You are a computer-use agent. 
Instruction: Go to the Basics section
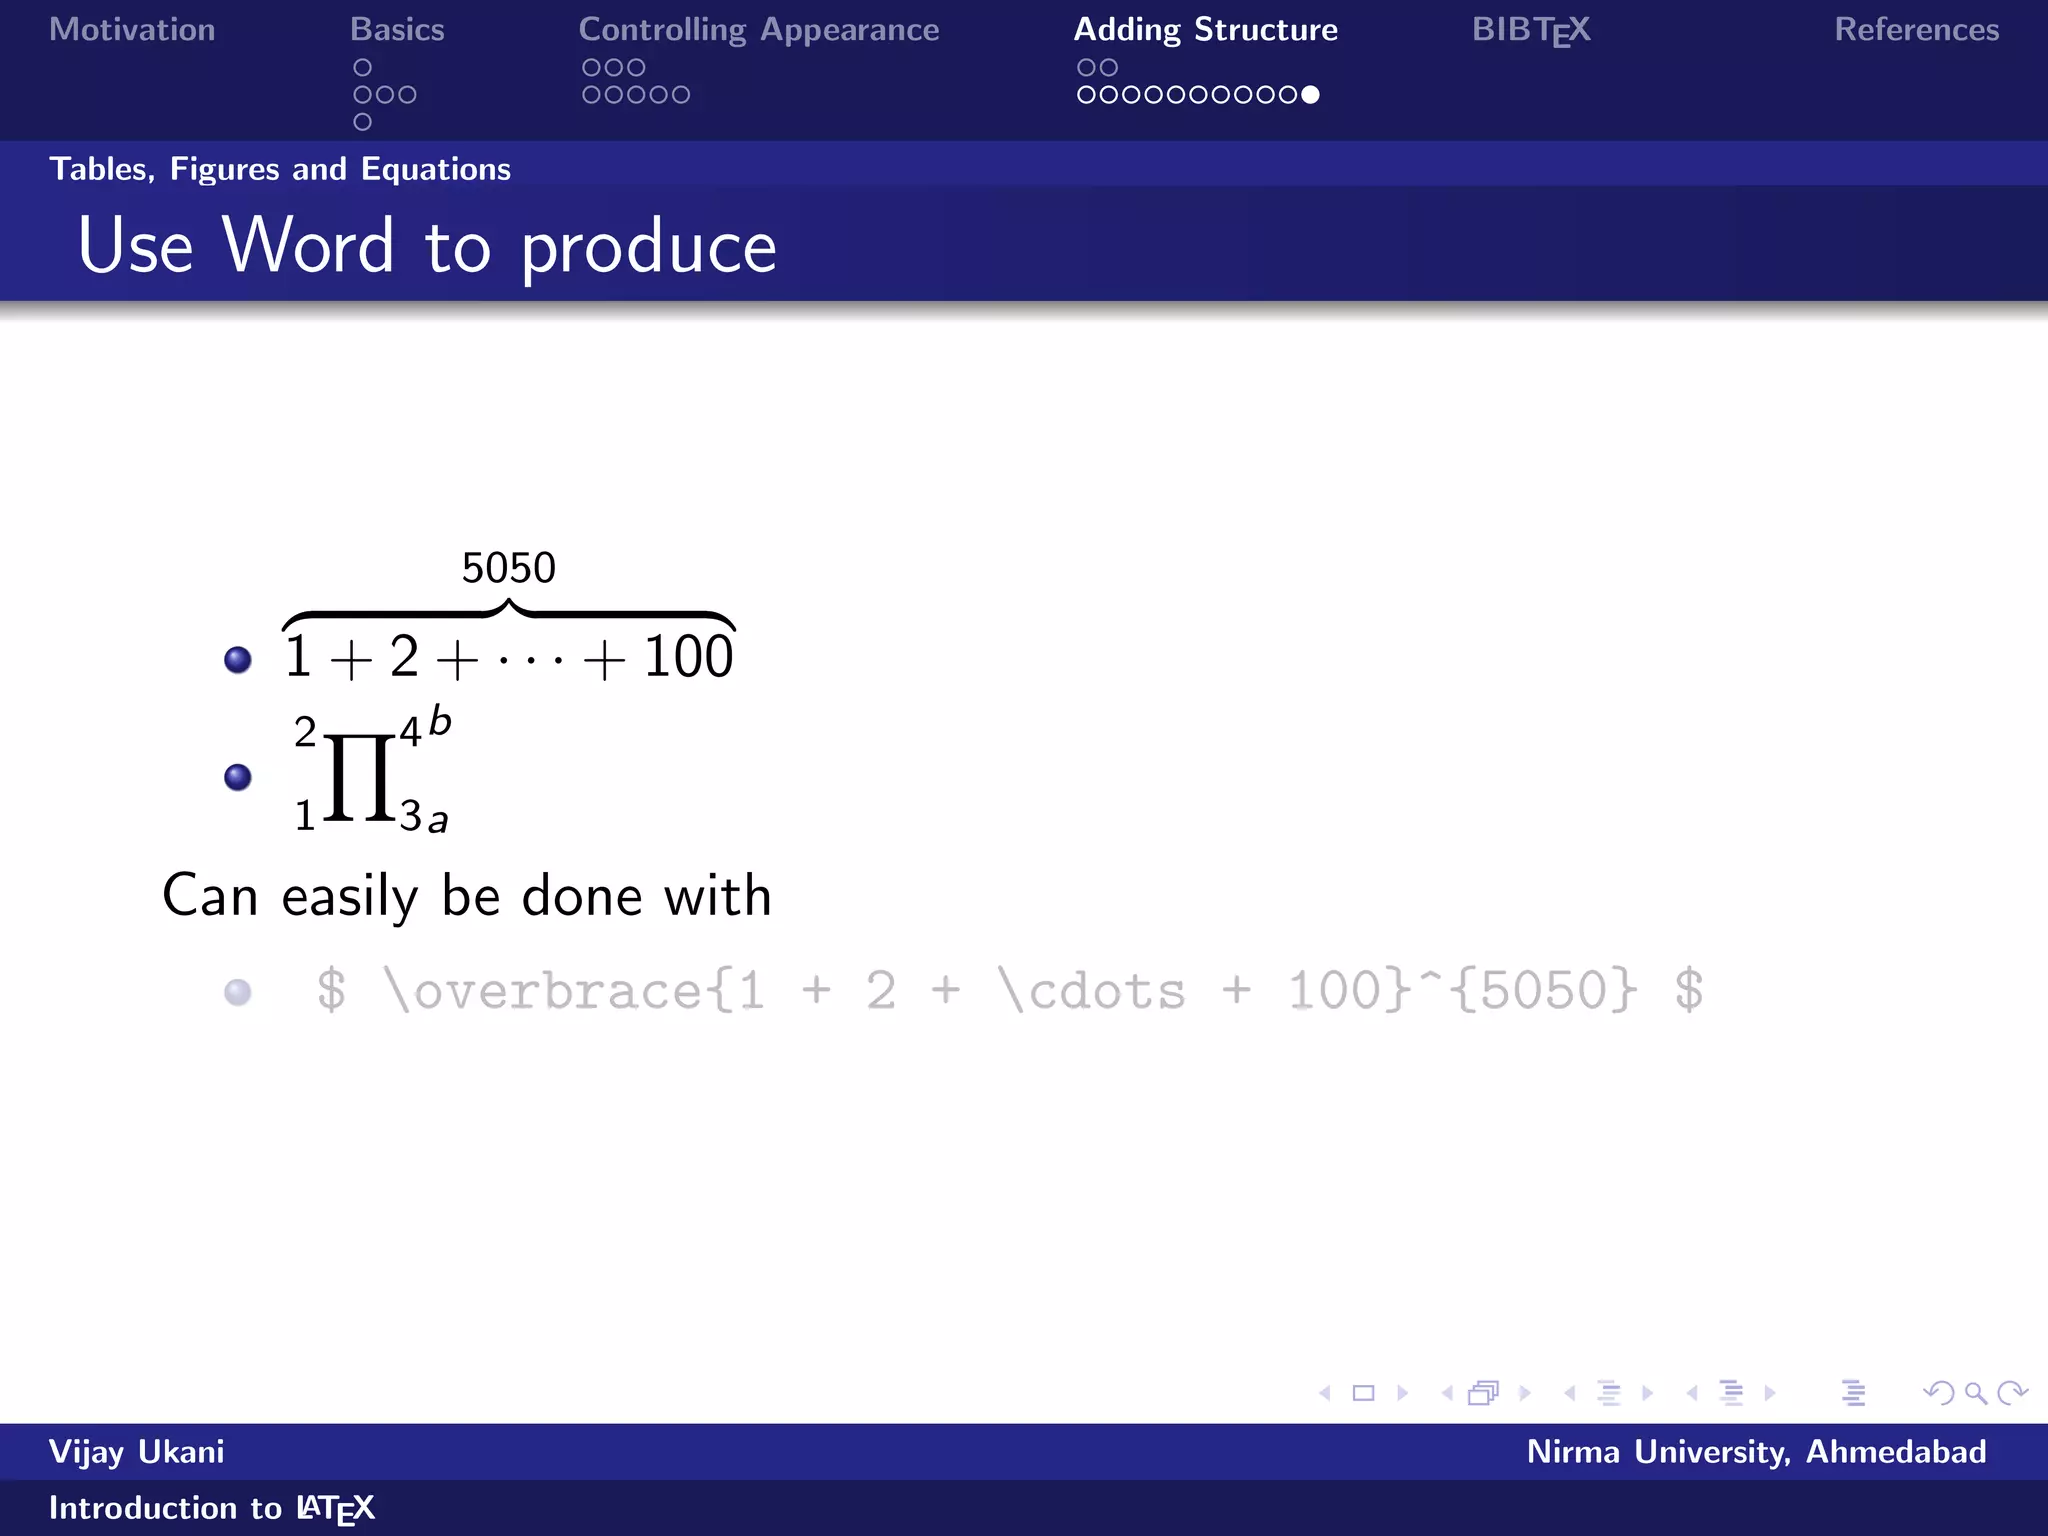397,30
